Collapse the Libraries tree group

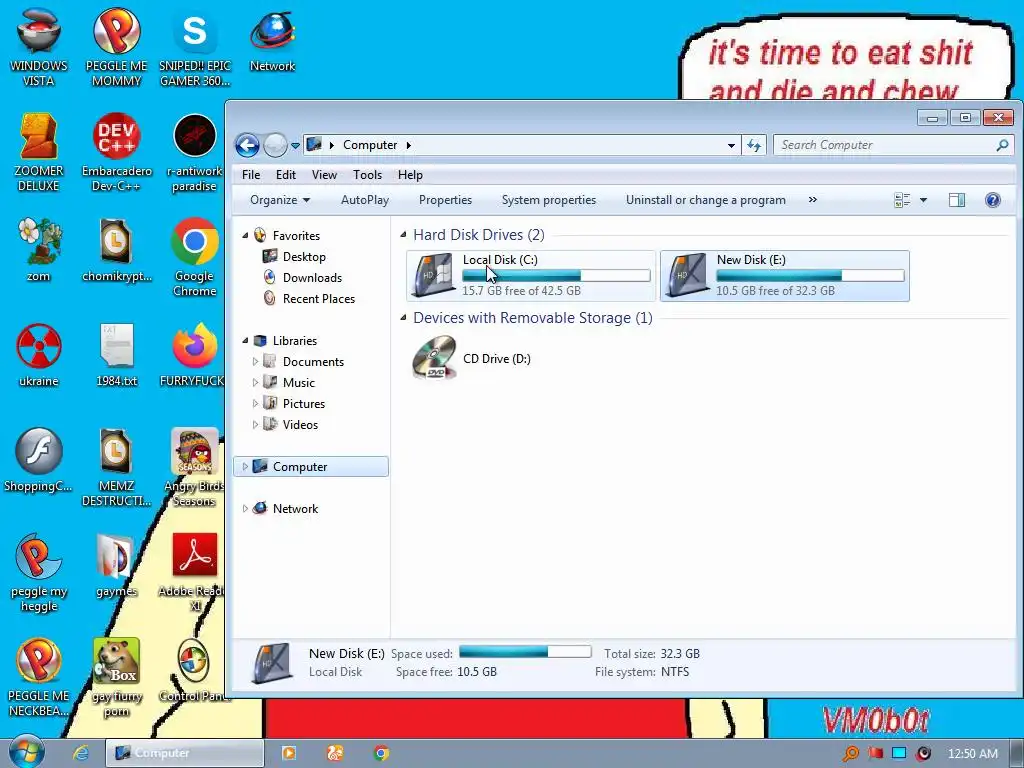tap(246, 340)
